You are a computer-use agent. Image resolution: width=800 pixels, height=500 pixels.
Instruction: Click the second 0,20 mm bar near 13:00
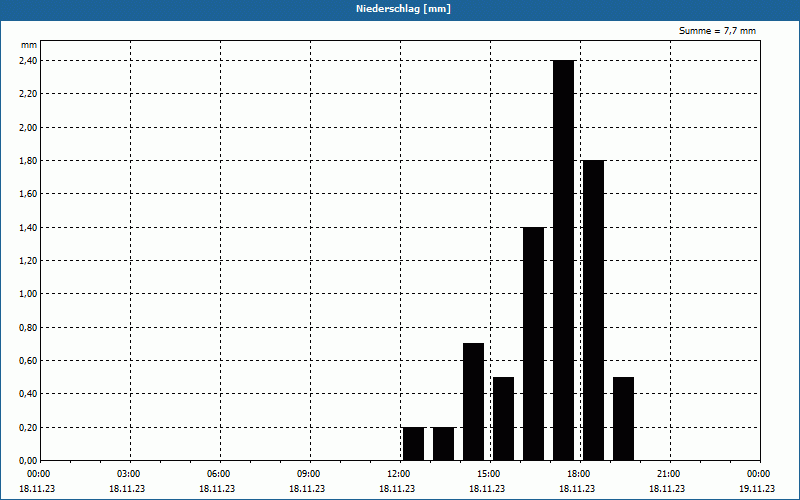[x=443, y=444]
